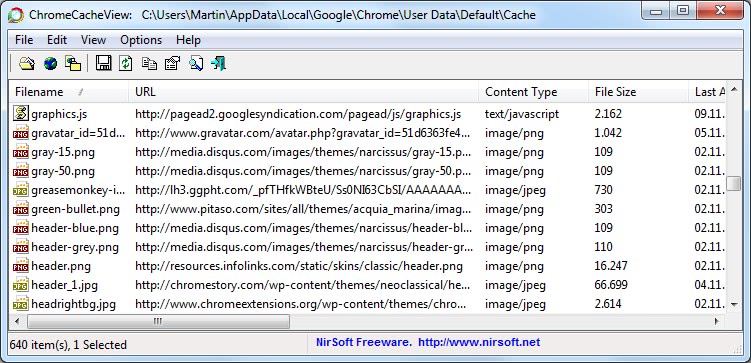Viewport: 751px width, 363px height.
Task: Click file size value 16.247
Action: [611, 266]
